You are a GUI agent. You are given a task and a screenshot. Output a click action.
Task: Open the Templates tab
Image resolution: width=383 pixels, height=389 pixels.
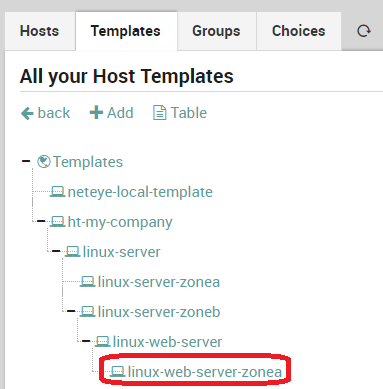(x=126, y=31)
